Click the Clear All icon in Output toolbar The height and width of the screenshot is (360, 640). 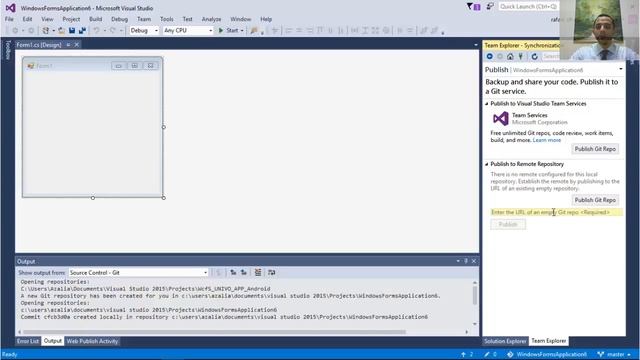[x=258, y=273]
